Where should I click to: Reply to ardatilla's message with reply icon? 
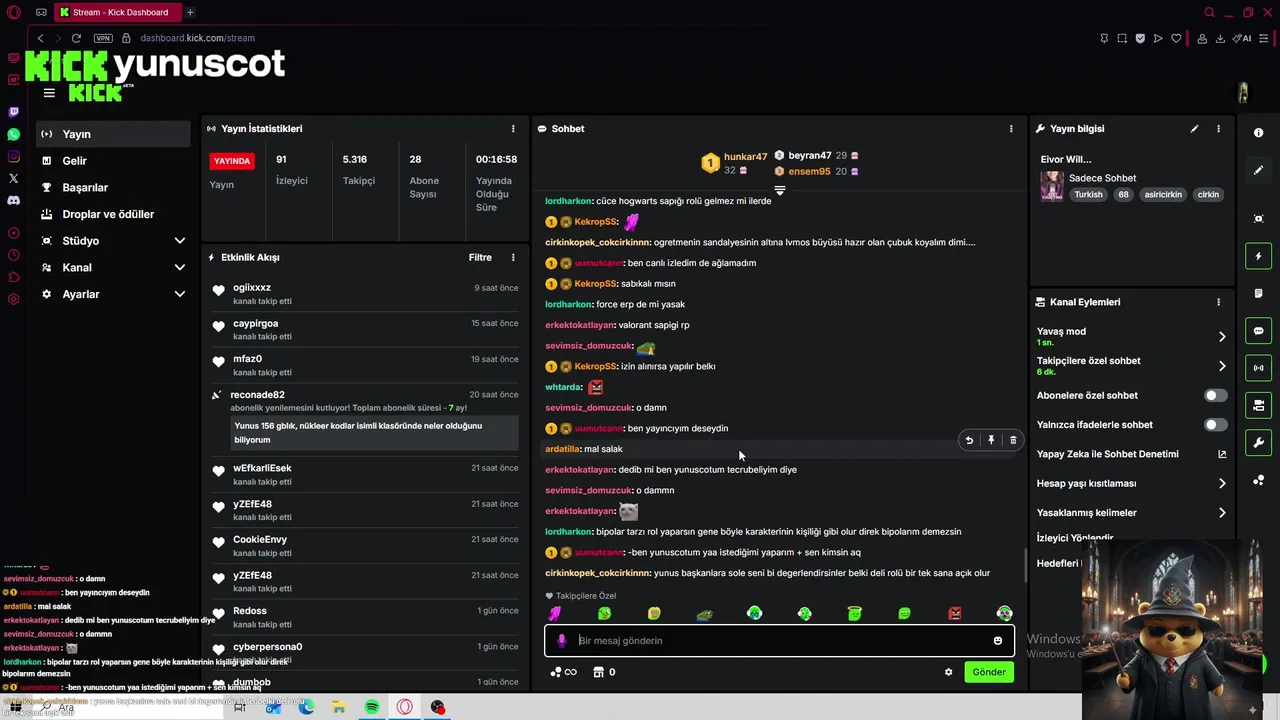pos(969,440)
